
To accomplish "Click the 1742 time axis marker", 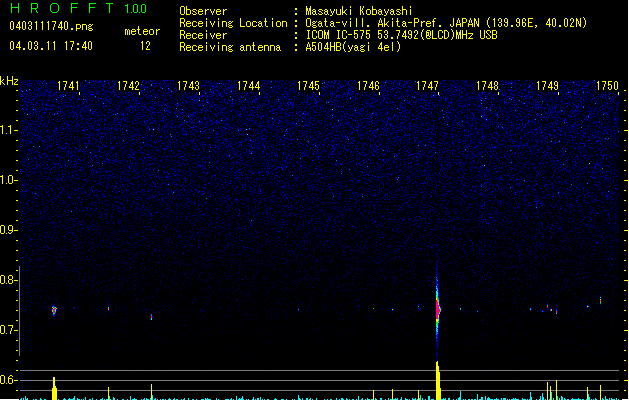I will point(128,86).
